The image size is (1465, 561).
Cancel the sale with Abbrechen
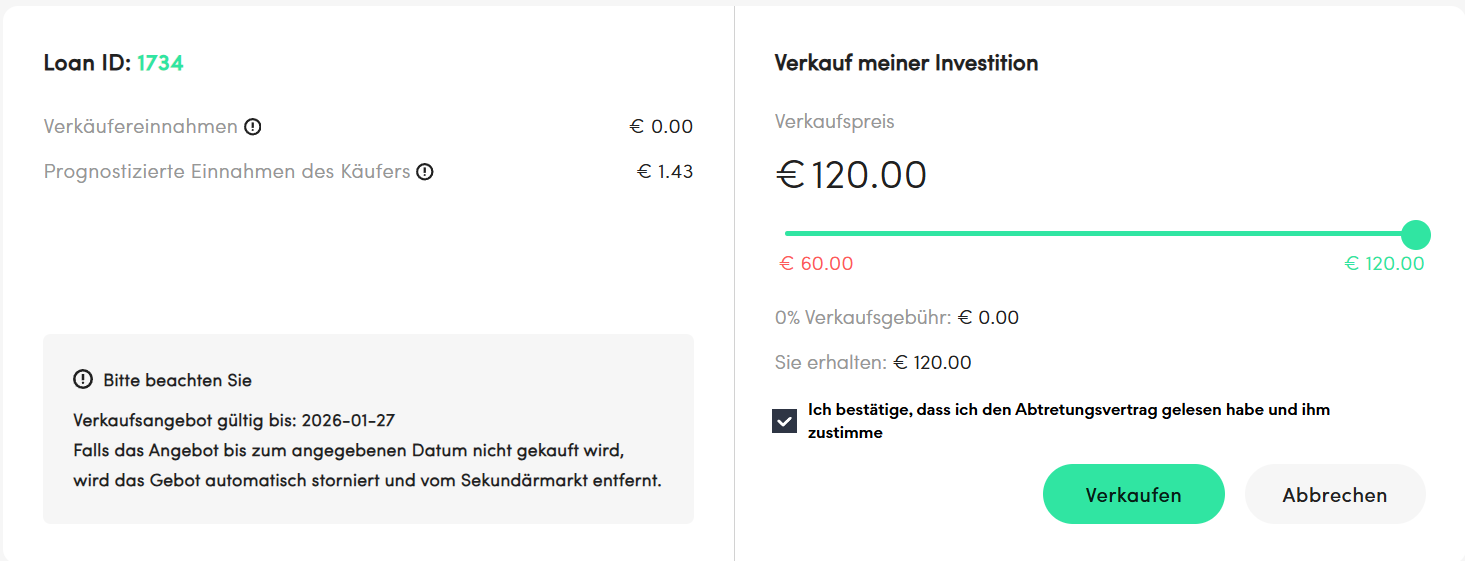coord(1334,494)
